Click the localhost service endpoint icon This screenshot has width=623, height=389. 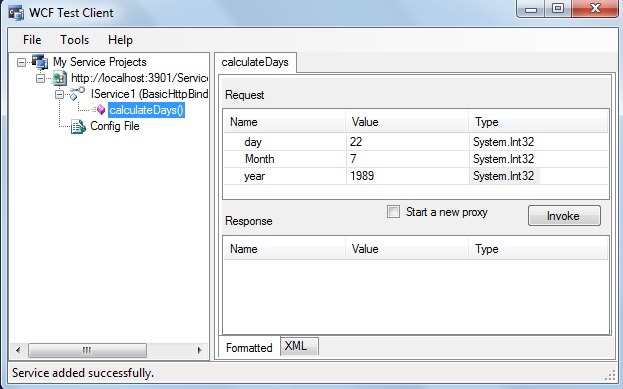point(60,78)
